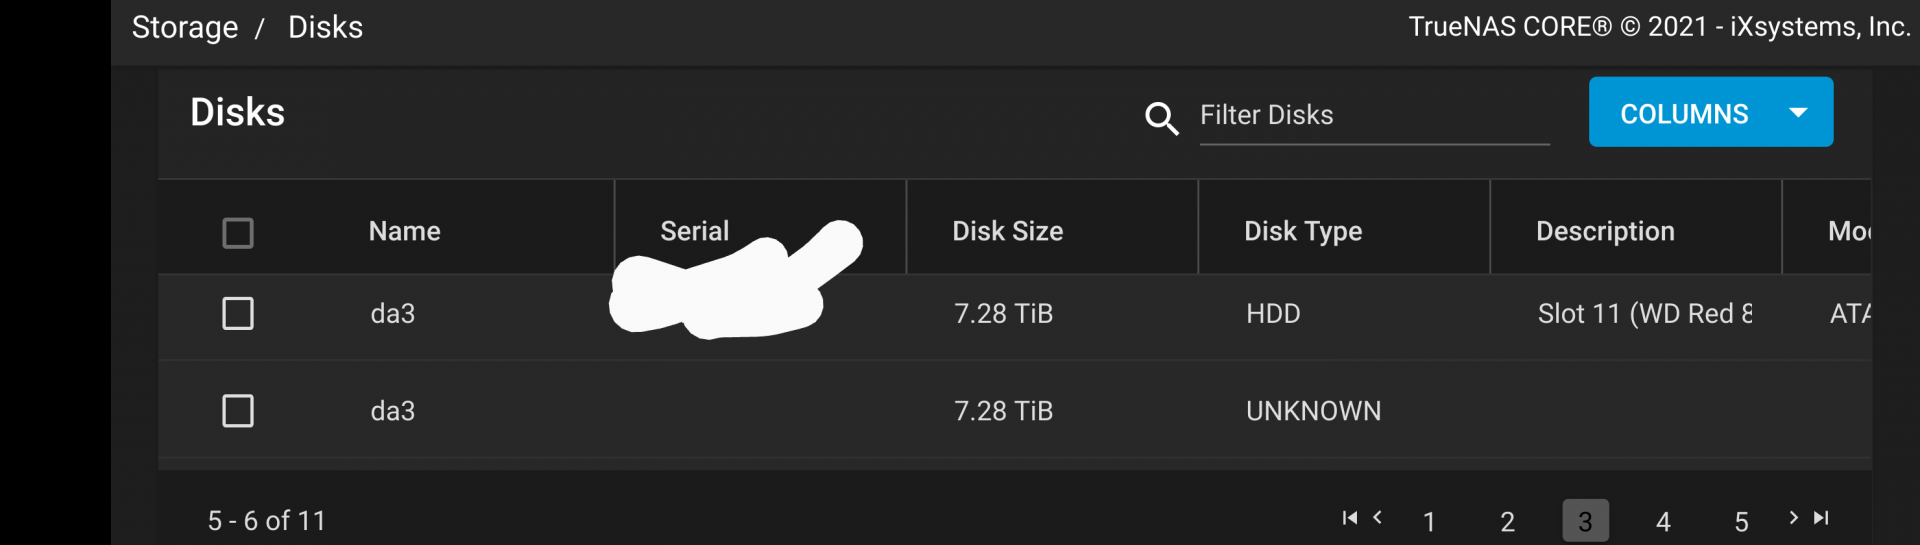Image resolution: width=1920 pixels, height=545 pixels.
Task: Go to first page icon
Action: point(1350,518)
